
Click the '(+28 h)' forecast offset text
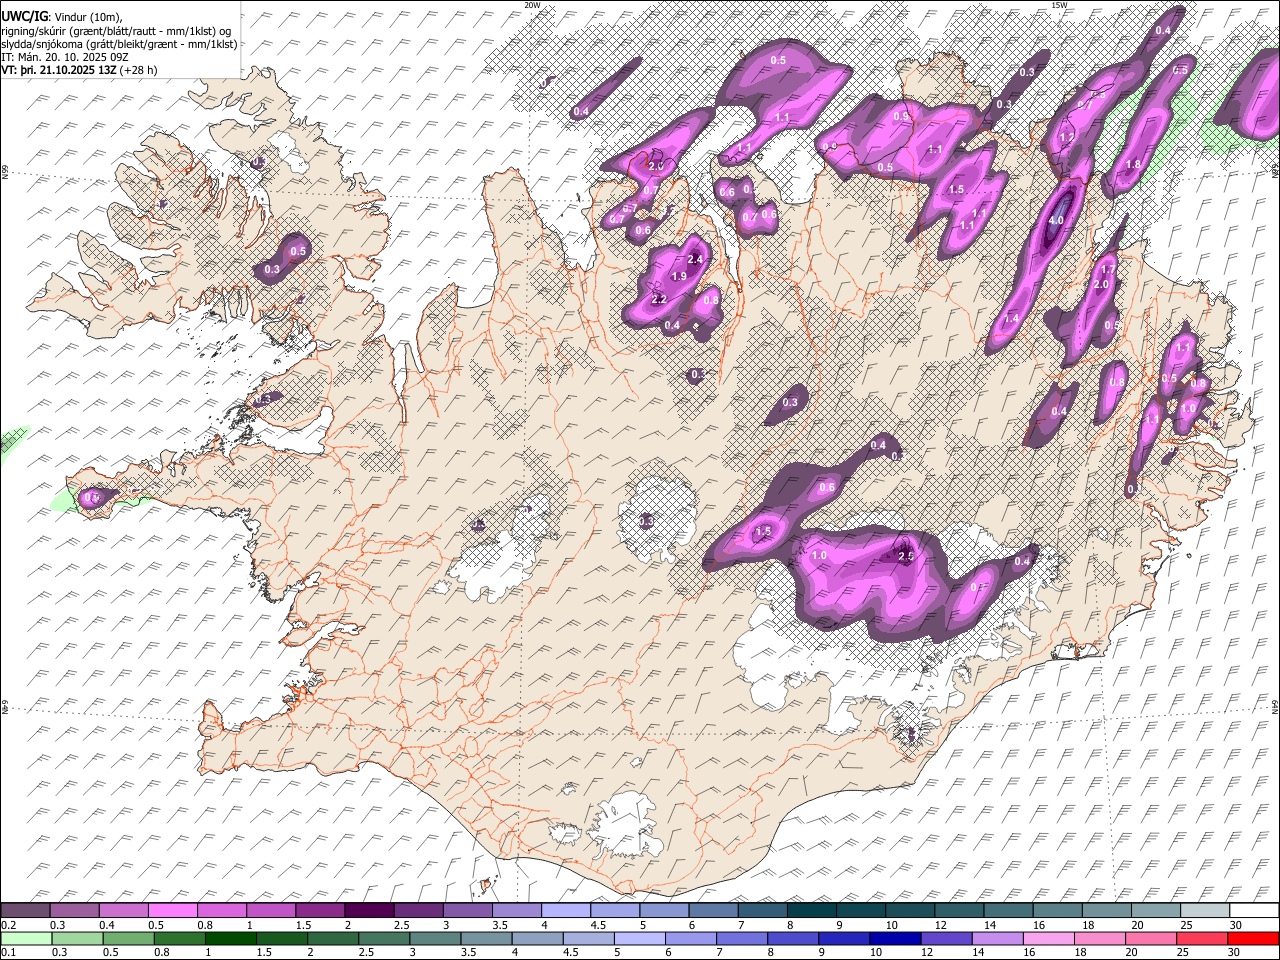tap(138, 71)
